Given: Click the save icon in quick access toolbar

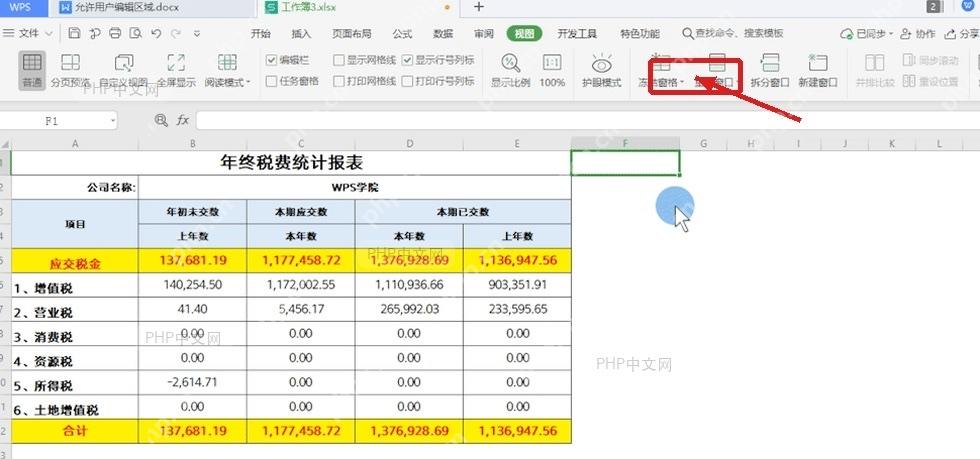Looking at the screenshot, I should [x=74, y=34].
